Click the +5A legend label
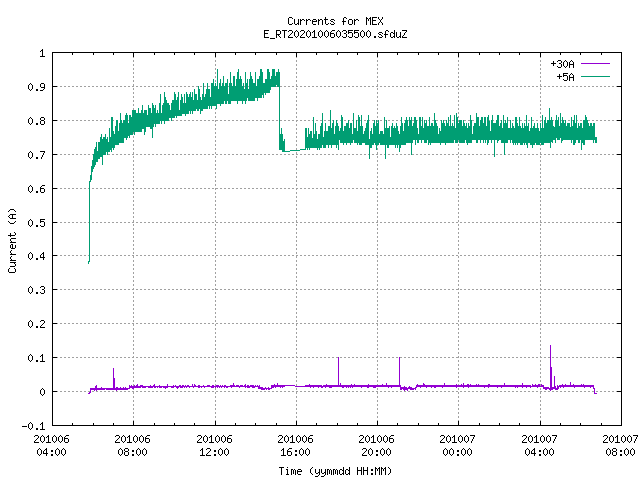This screenshot has width=640, height=480. 565,77
